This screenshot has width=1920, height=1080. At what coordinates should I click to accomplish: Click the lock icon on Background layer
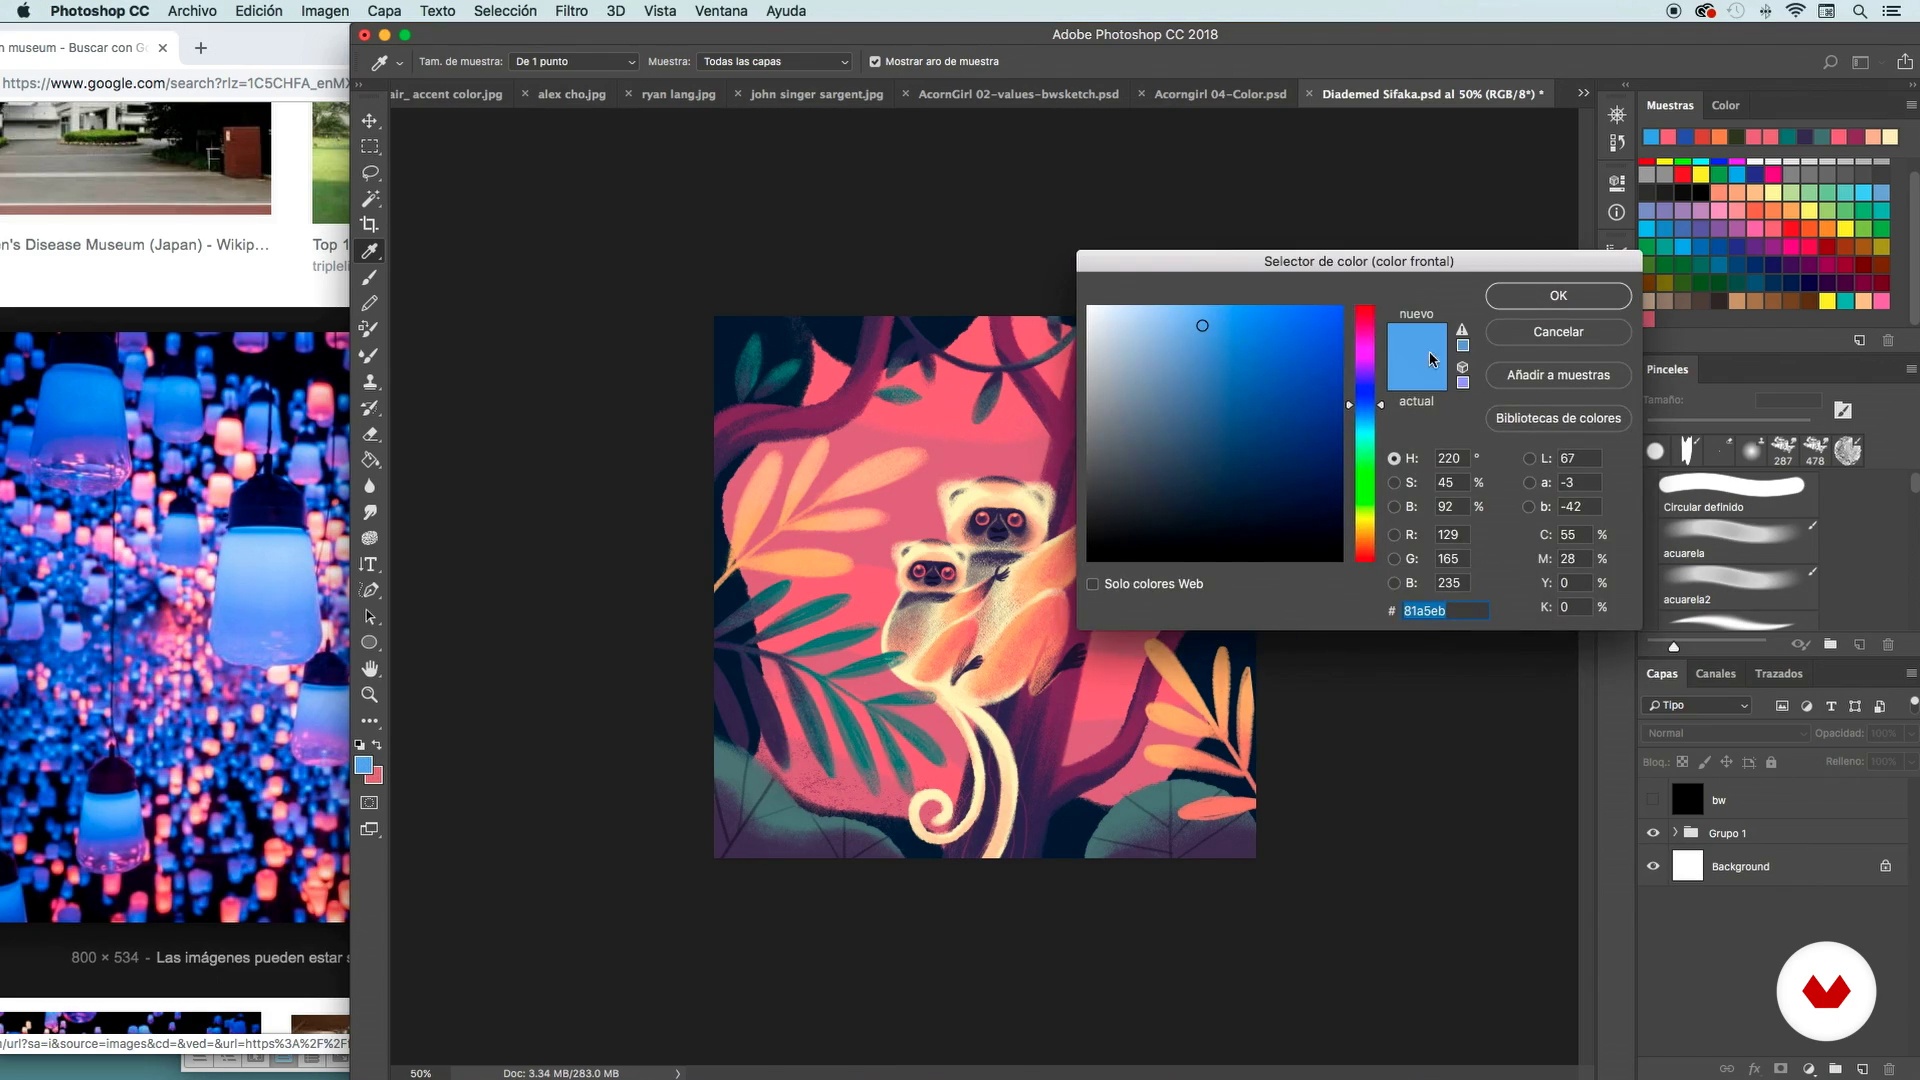[x=1885, y=866]
